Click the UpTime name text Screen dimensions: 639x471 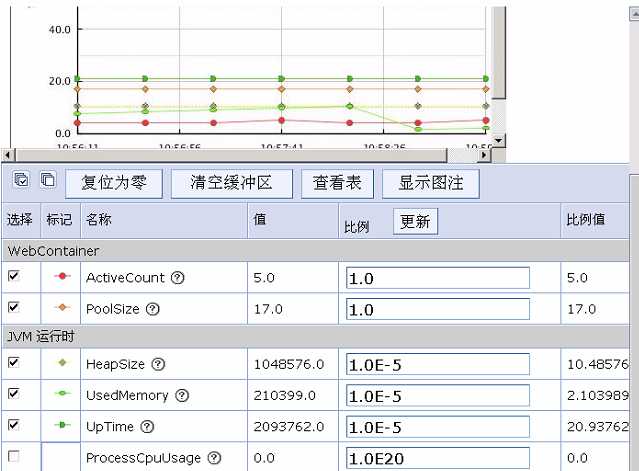(110, 427)
